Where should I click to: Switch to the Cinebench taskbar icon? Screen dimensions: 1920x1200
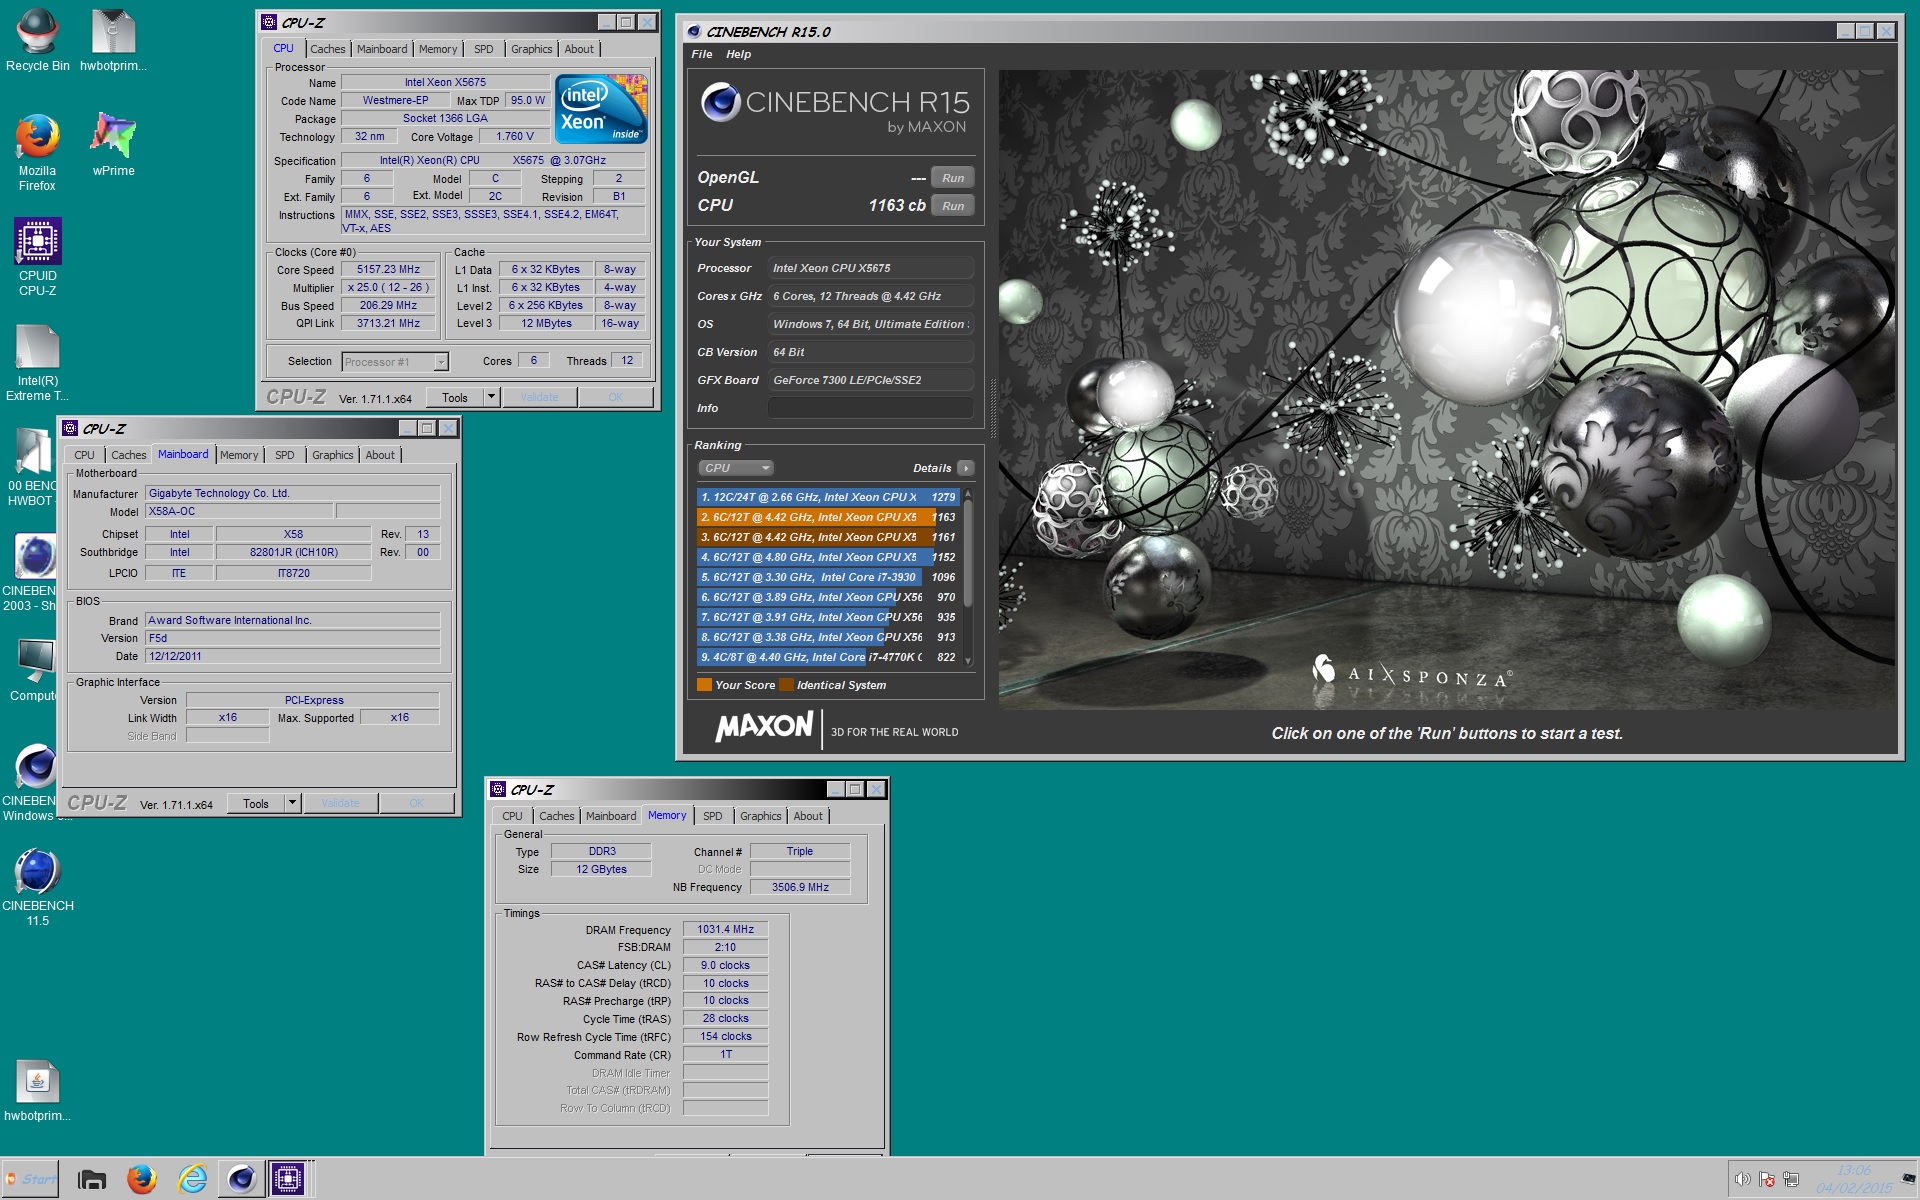[241, 1179]
